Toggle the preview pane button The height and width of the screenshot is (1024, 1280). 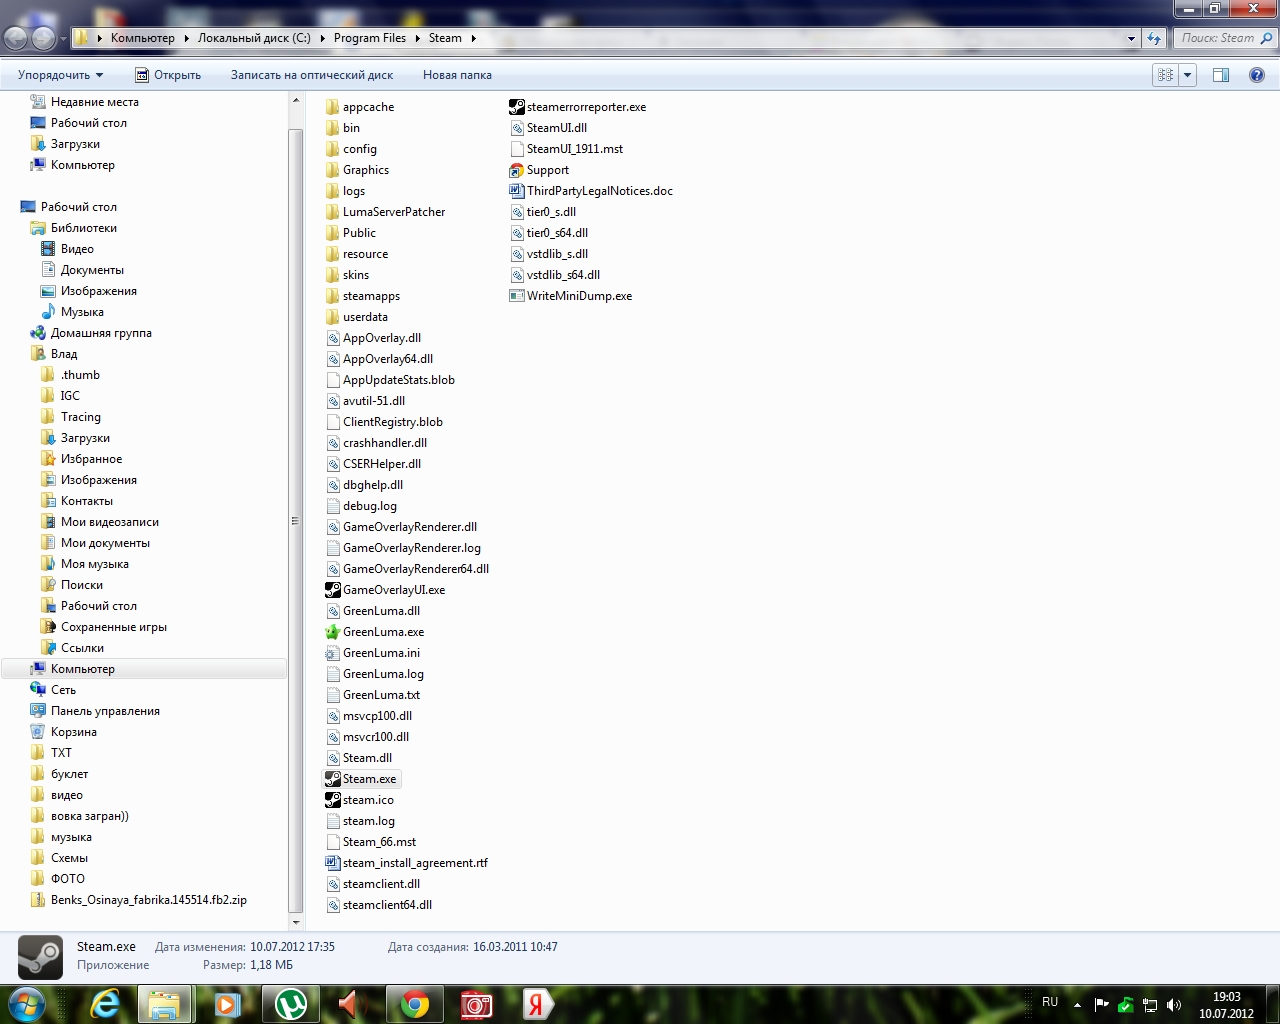(x=1221, y=75)
